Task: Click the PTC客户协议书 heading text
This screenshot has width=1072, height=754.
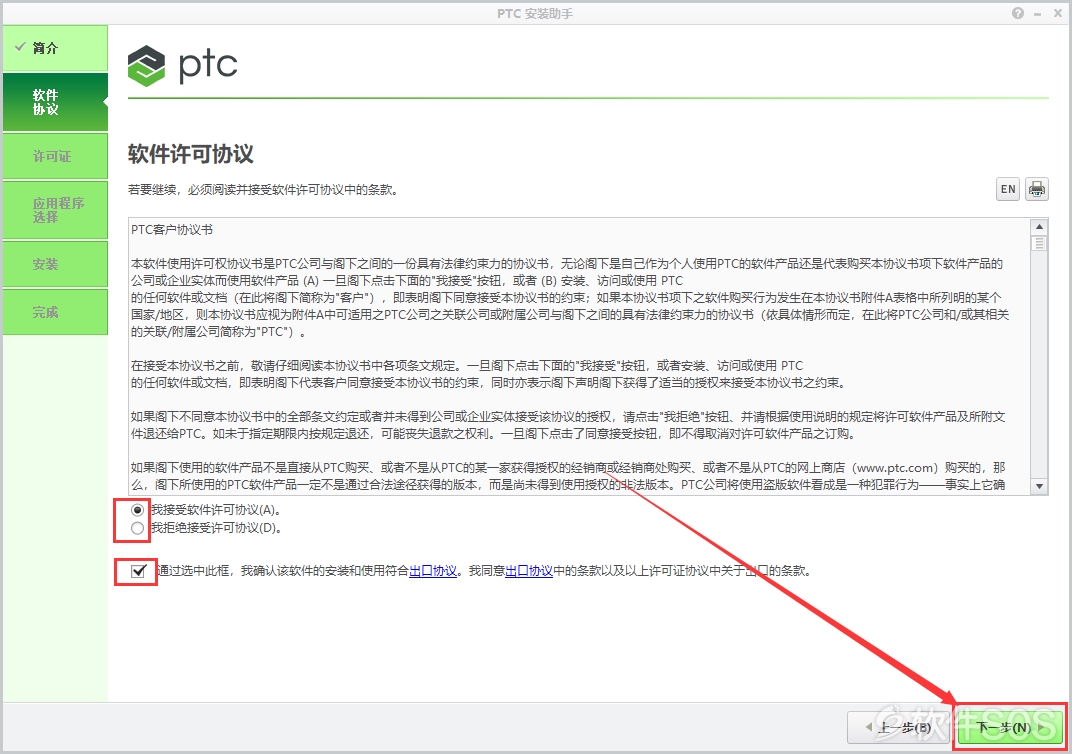Action: click(x=172, y=230)
